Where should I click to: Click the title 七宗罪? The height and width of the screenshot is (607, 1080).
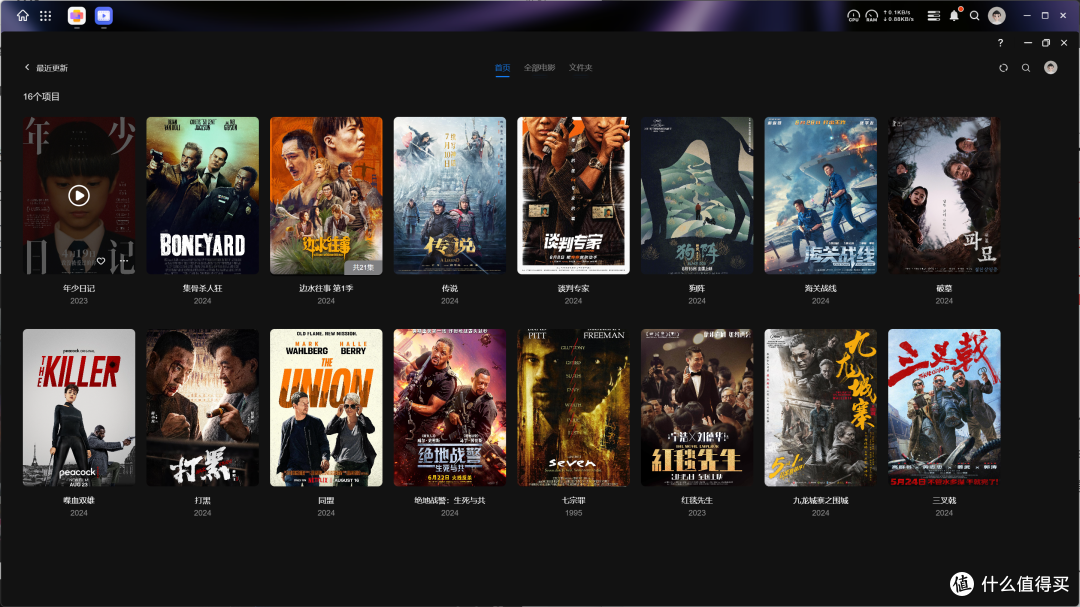[573, 501]
